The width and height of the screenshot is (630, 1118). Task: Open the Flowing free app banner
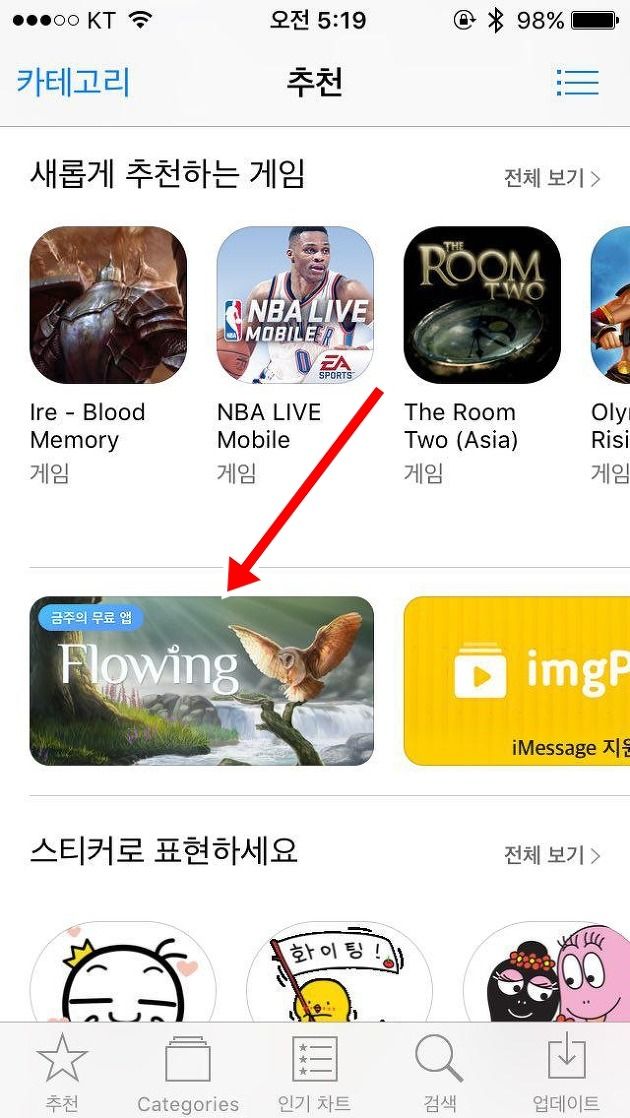tap(202, 681)
